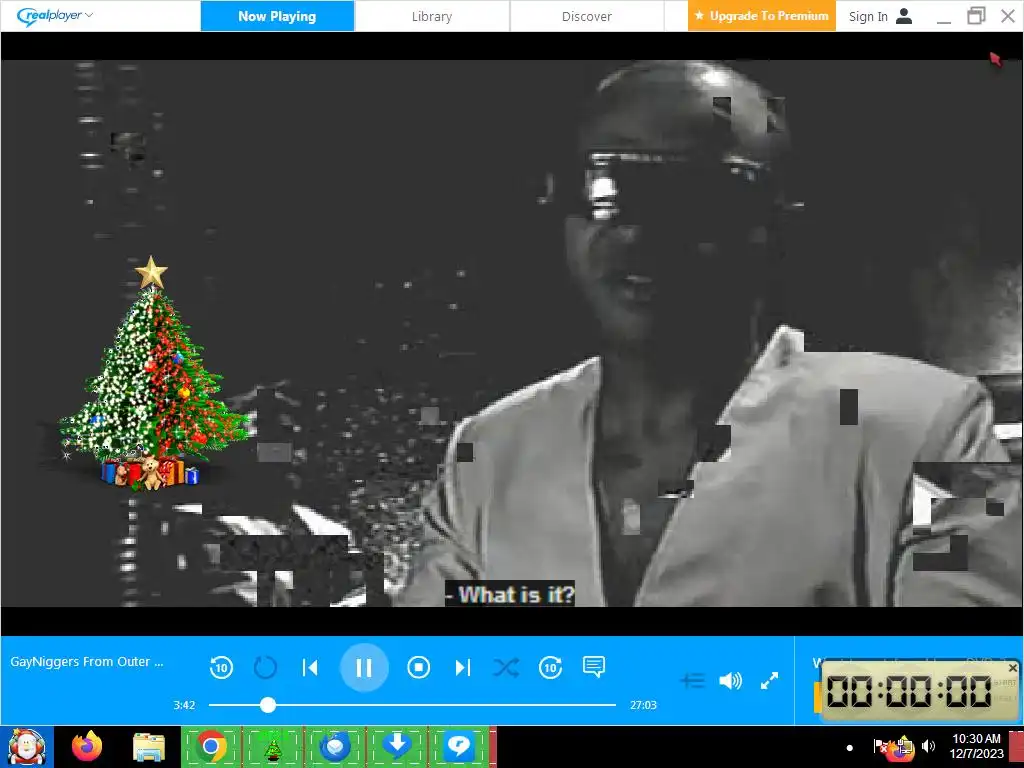Select the RealPlayer taskbar icon
The width and height of the screenshot is (1024, 768).
(x=459, y=747)
